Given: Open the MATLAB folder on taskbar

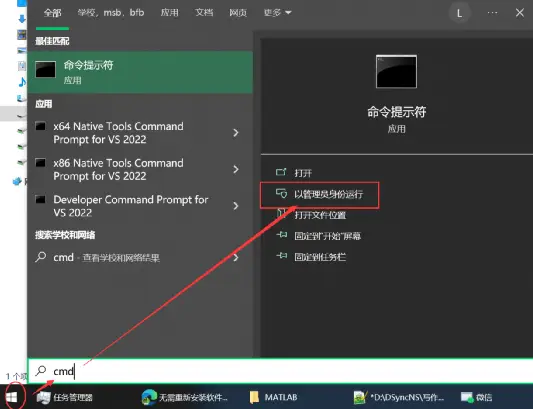Looking at the screenshot, I should 273,397.
